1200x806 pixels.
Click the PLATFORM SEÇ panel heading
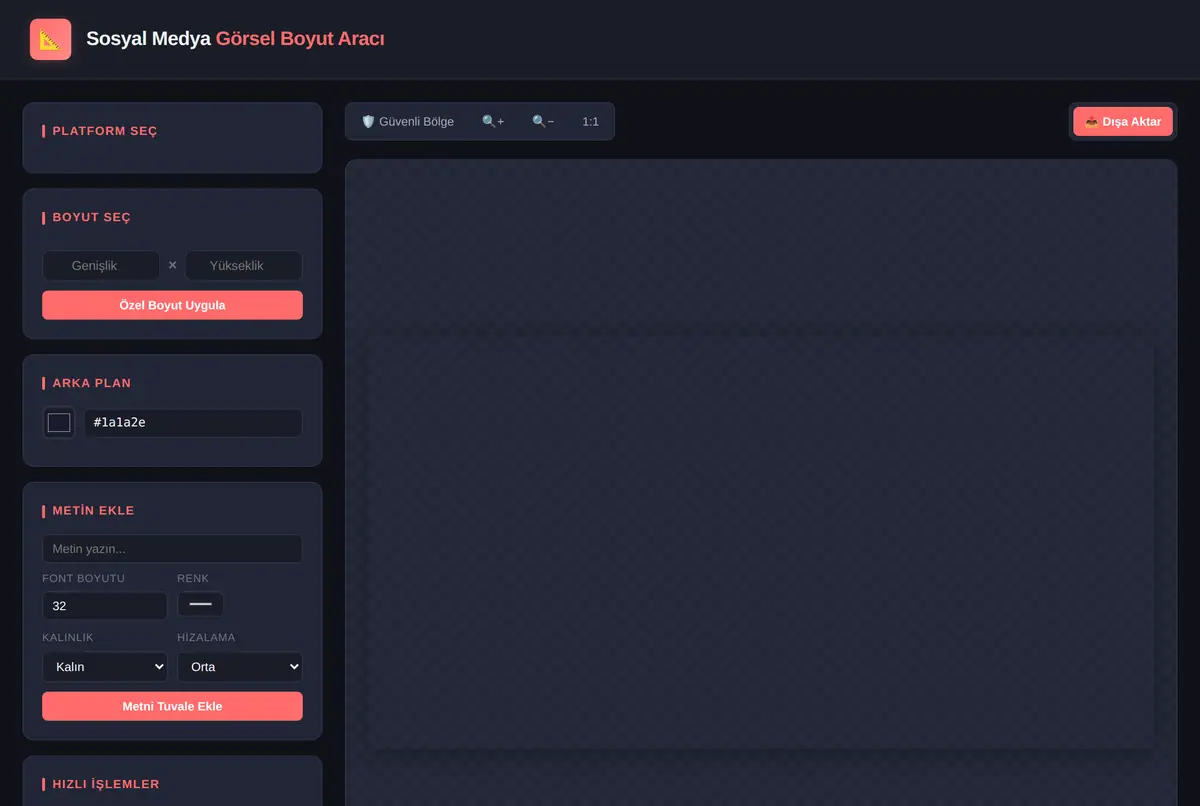[x=105, y=131]
